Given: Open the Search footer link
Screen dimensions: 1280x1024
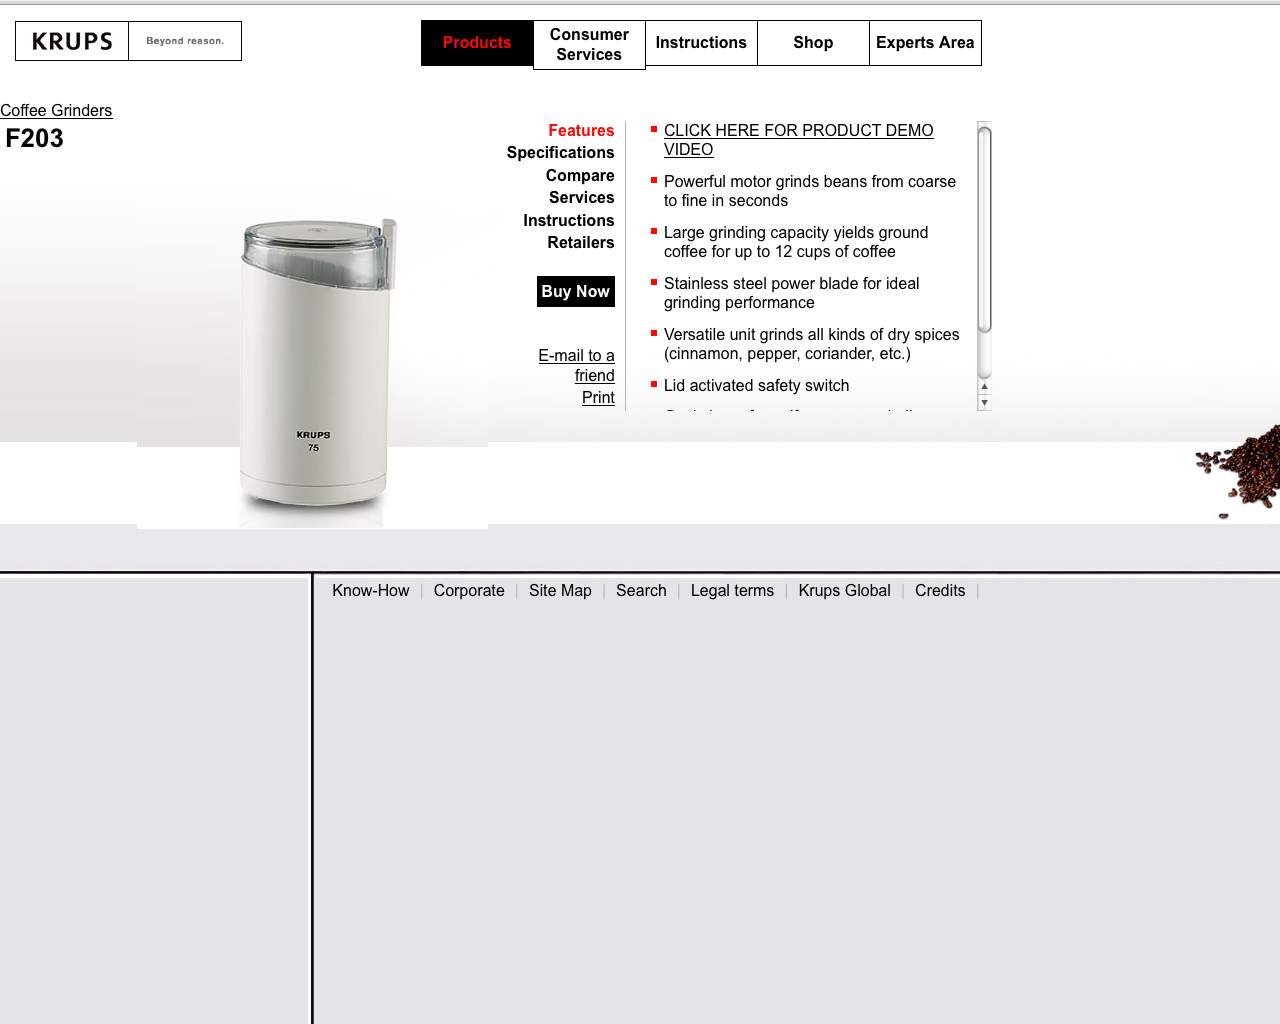Looking at the screenshot, I should pyautogui.click(x=641, y=590).
